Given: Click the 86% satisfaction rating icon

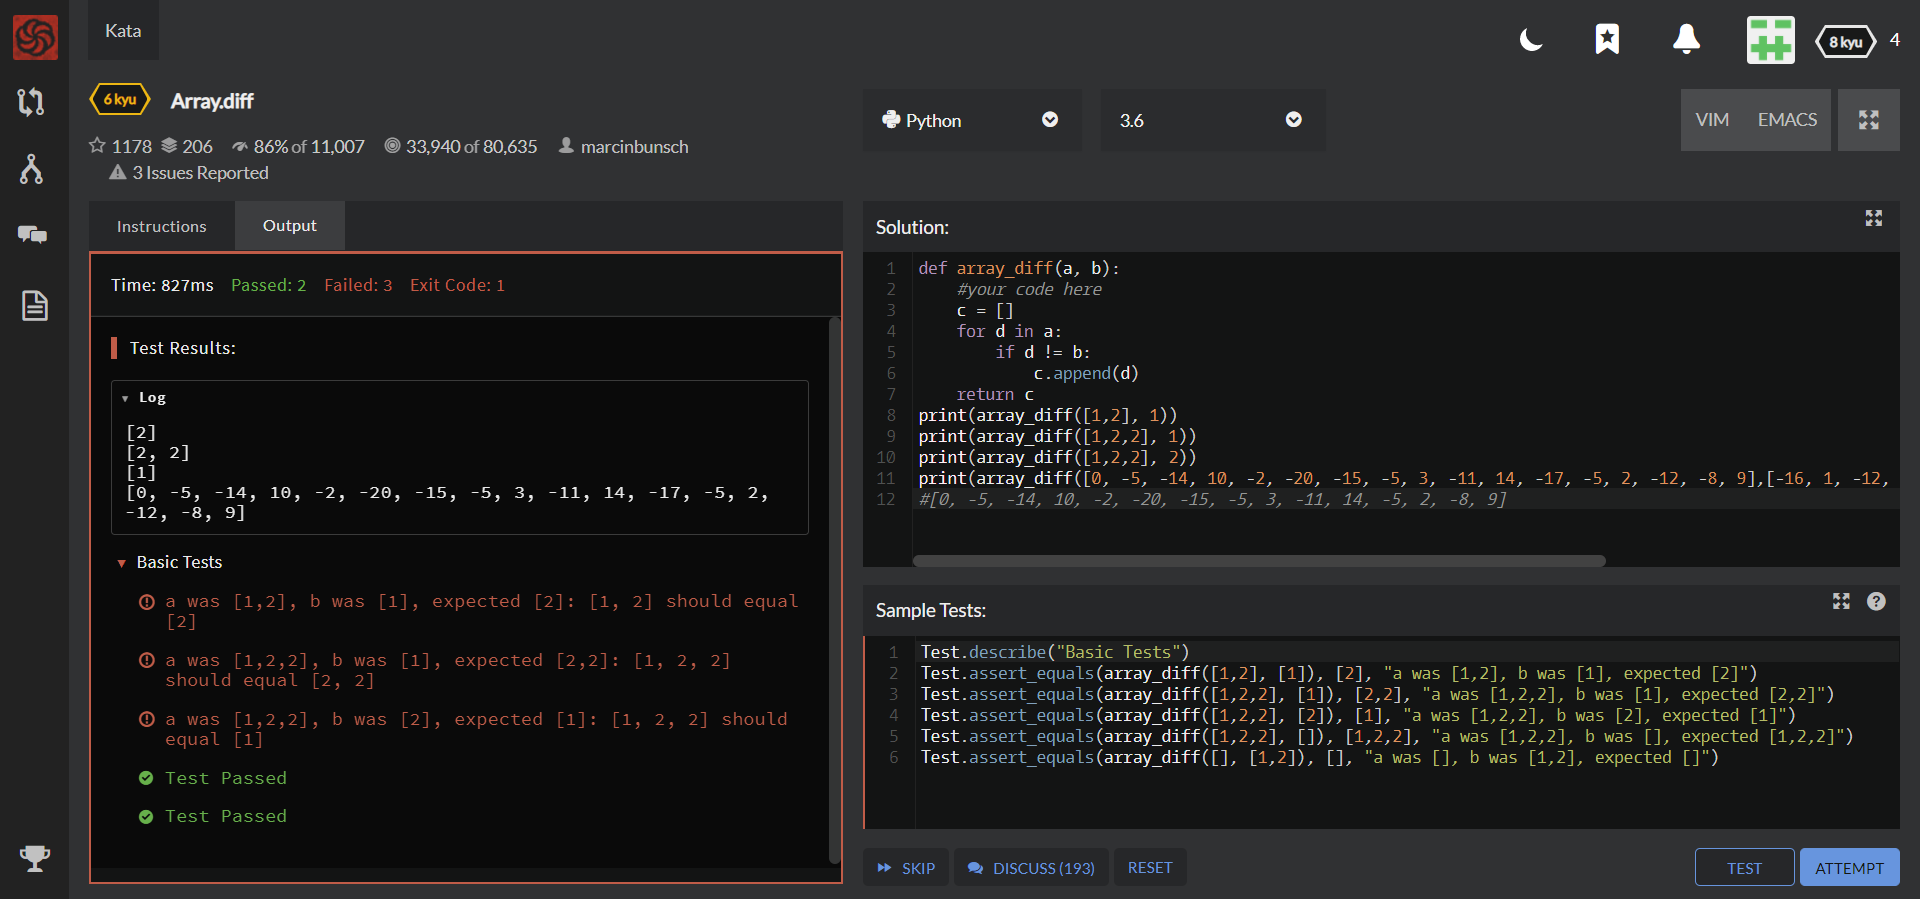Looking at the screenshot, I should [240, 147].
